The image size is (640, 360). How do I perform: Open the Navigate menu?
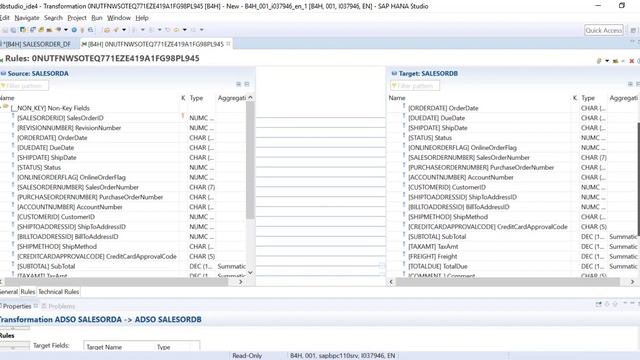coord(27,18)
